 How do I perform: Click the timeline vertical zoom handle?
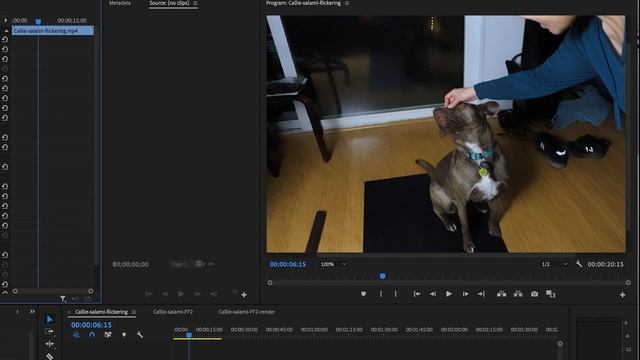[560, 344]
